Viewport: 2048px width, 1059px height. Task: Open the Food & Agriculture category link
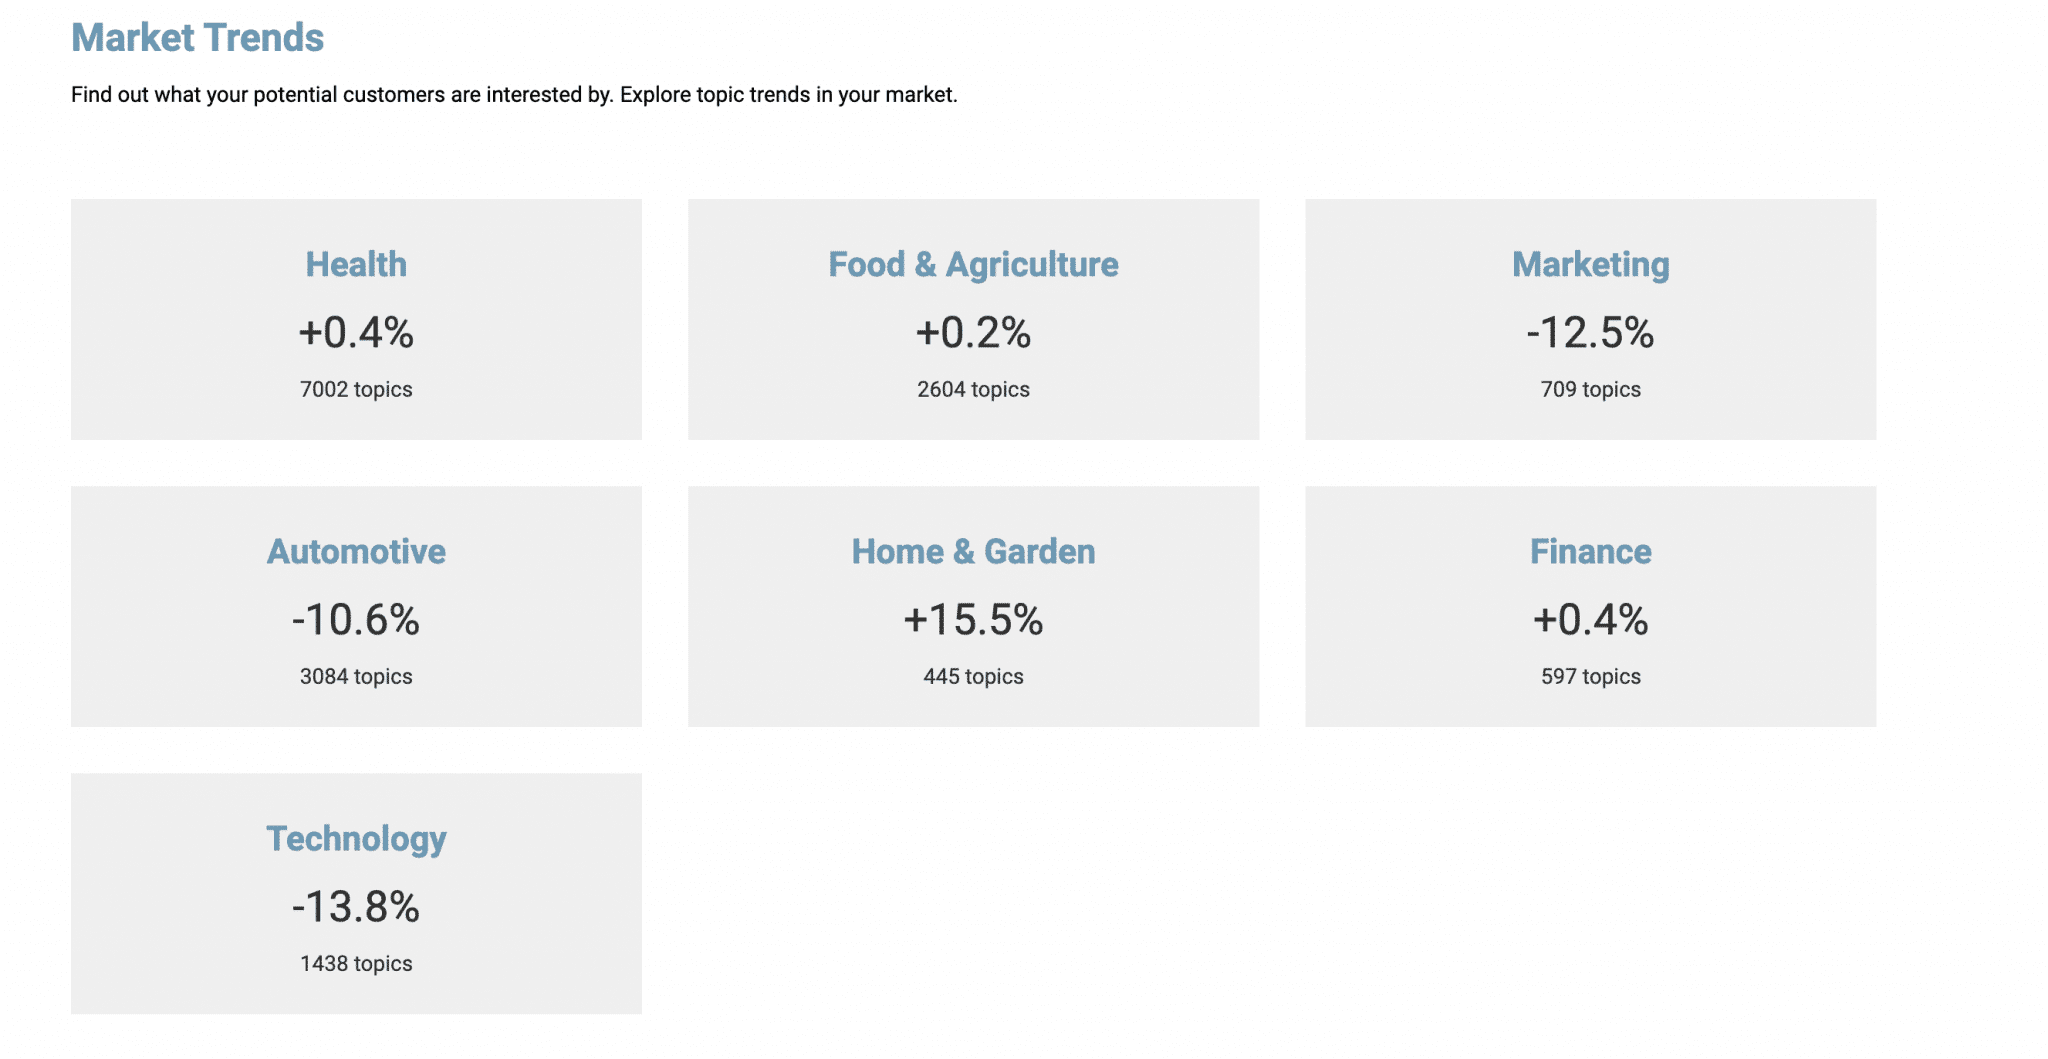pyautogui.click(x=973, y=264)
